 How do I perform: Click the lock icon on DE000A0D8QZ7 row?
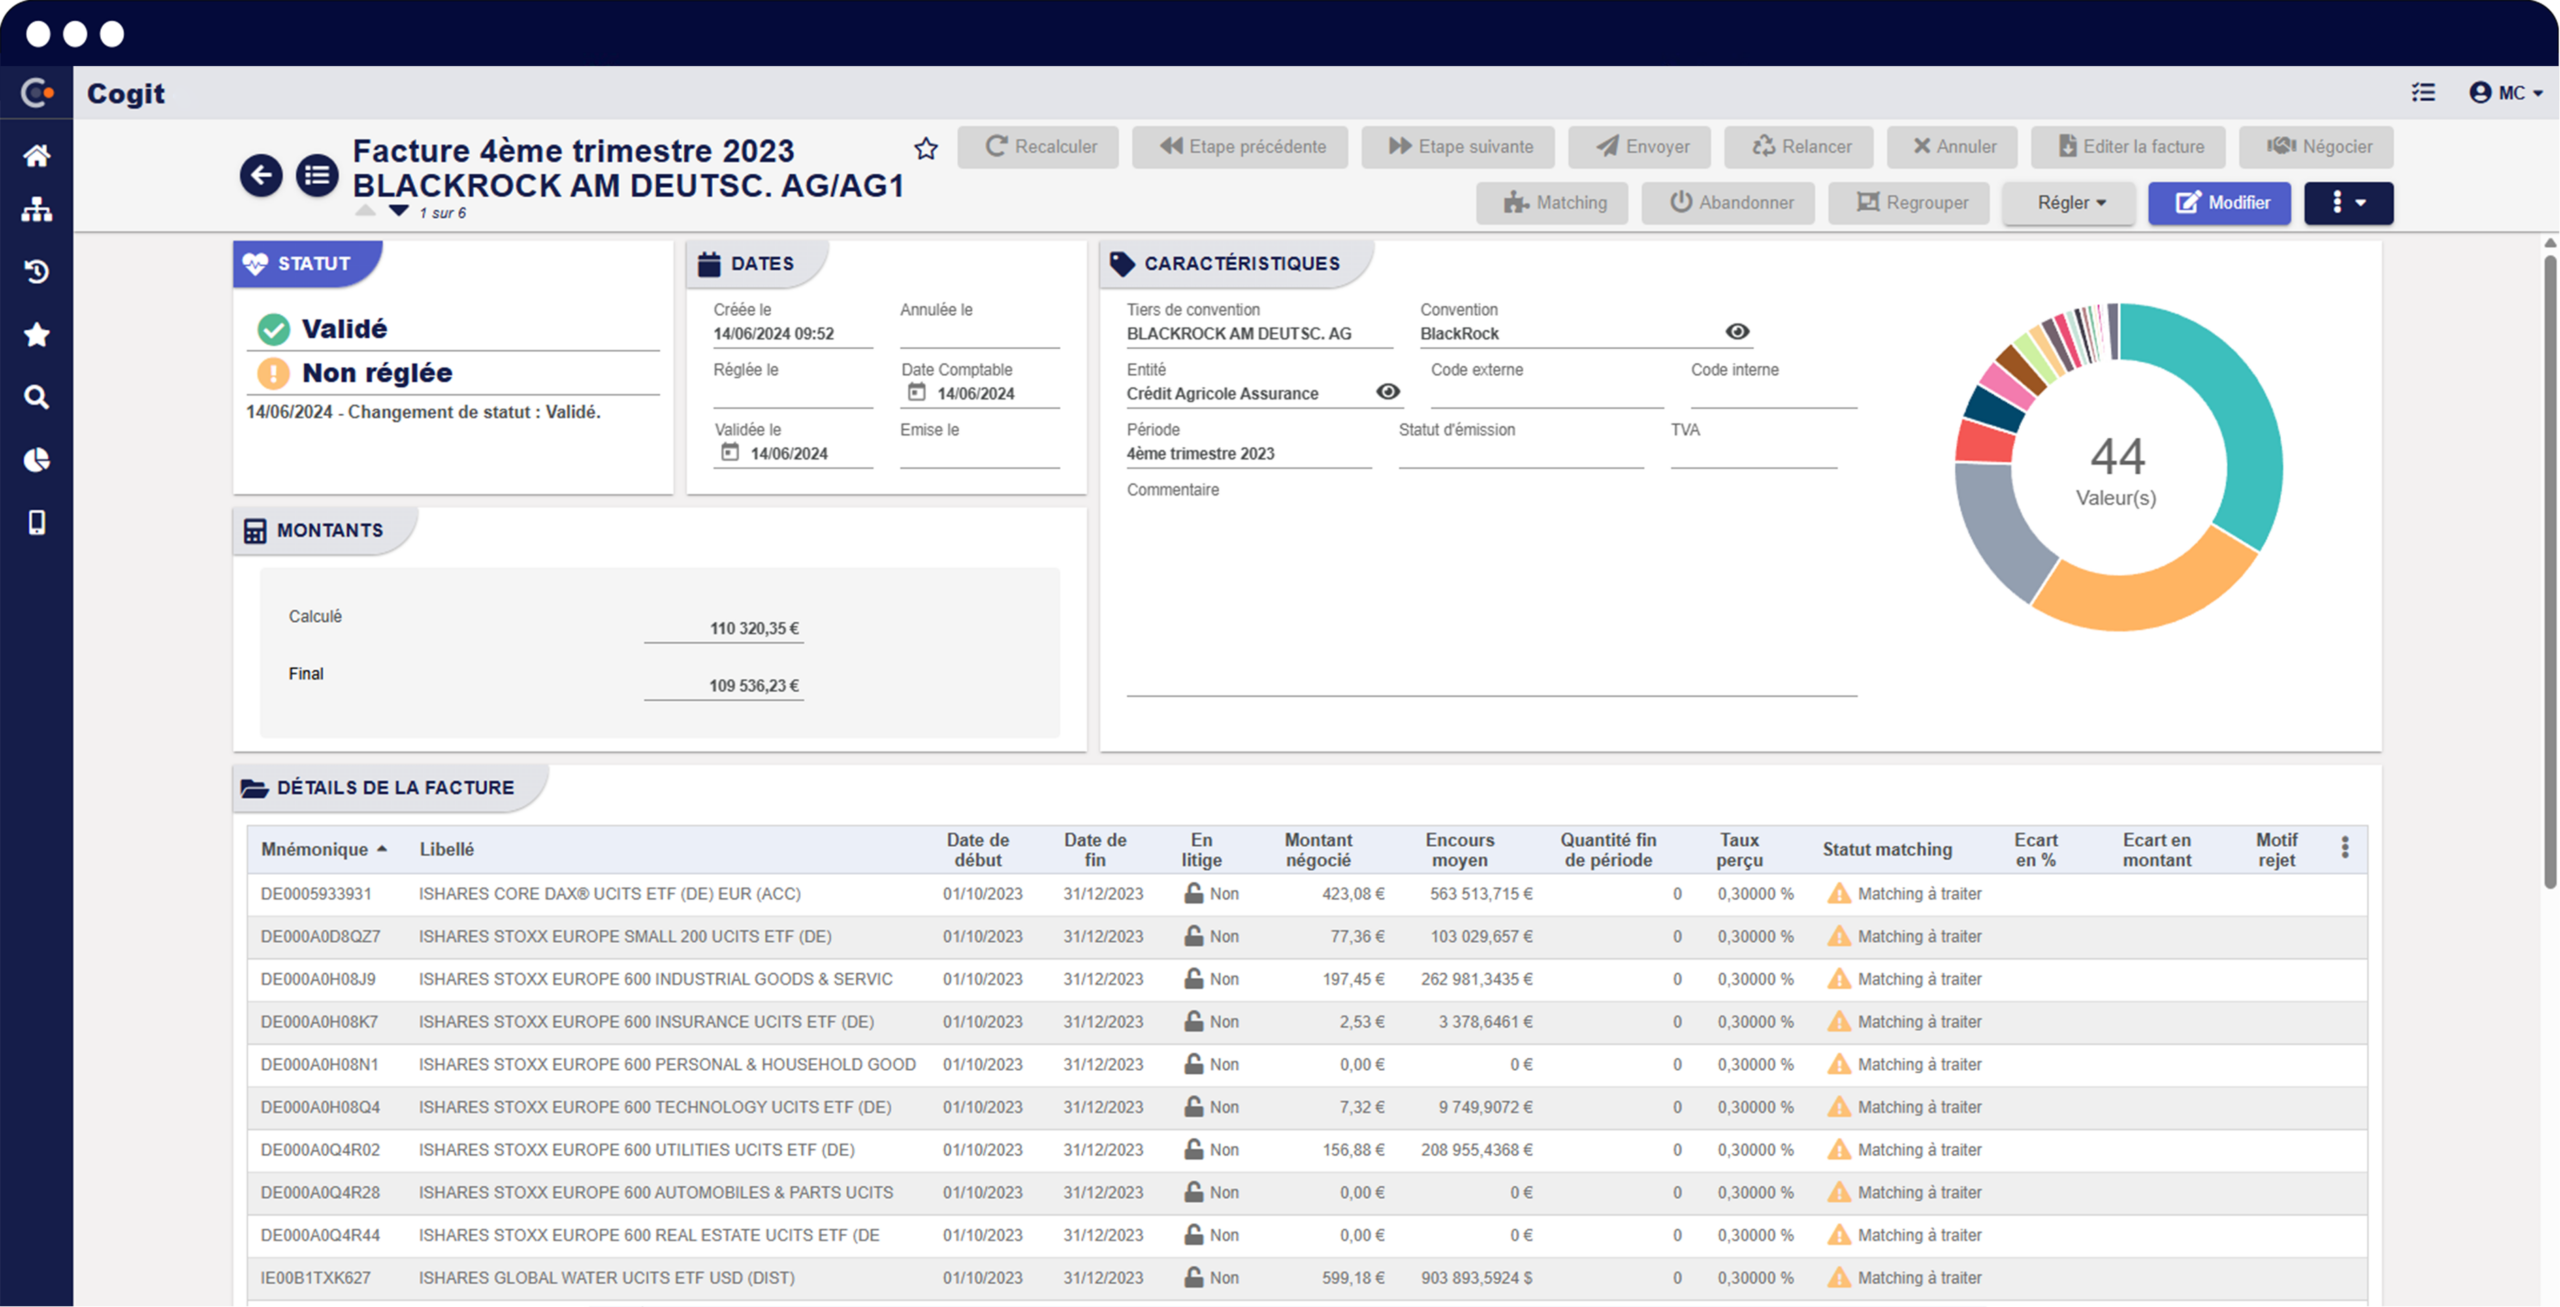tap(1193, 936)
